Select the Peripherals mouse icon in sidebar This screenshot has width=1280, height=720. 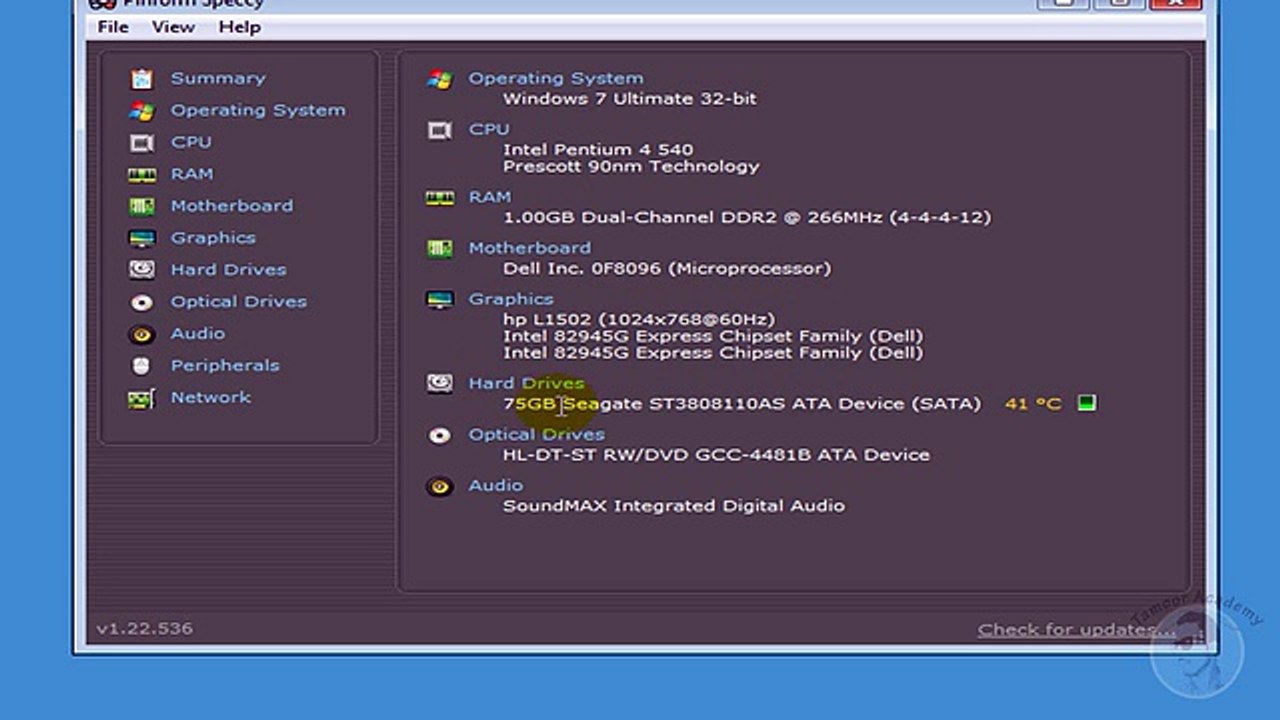coord(142,366)
